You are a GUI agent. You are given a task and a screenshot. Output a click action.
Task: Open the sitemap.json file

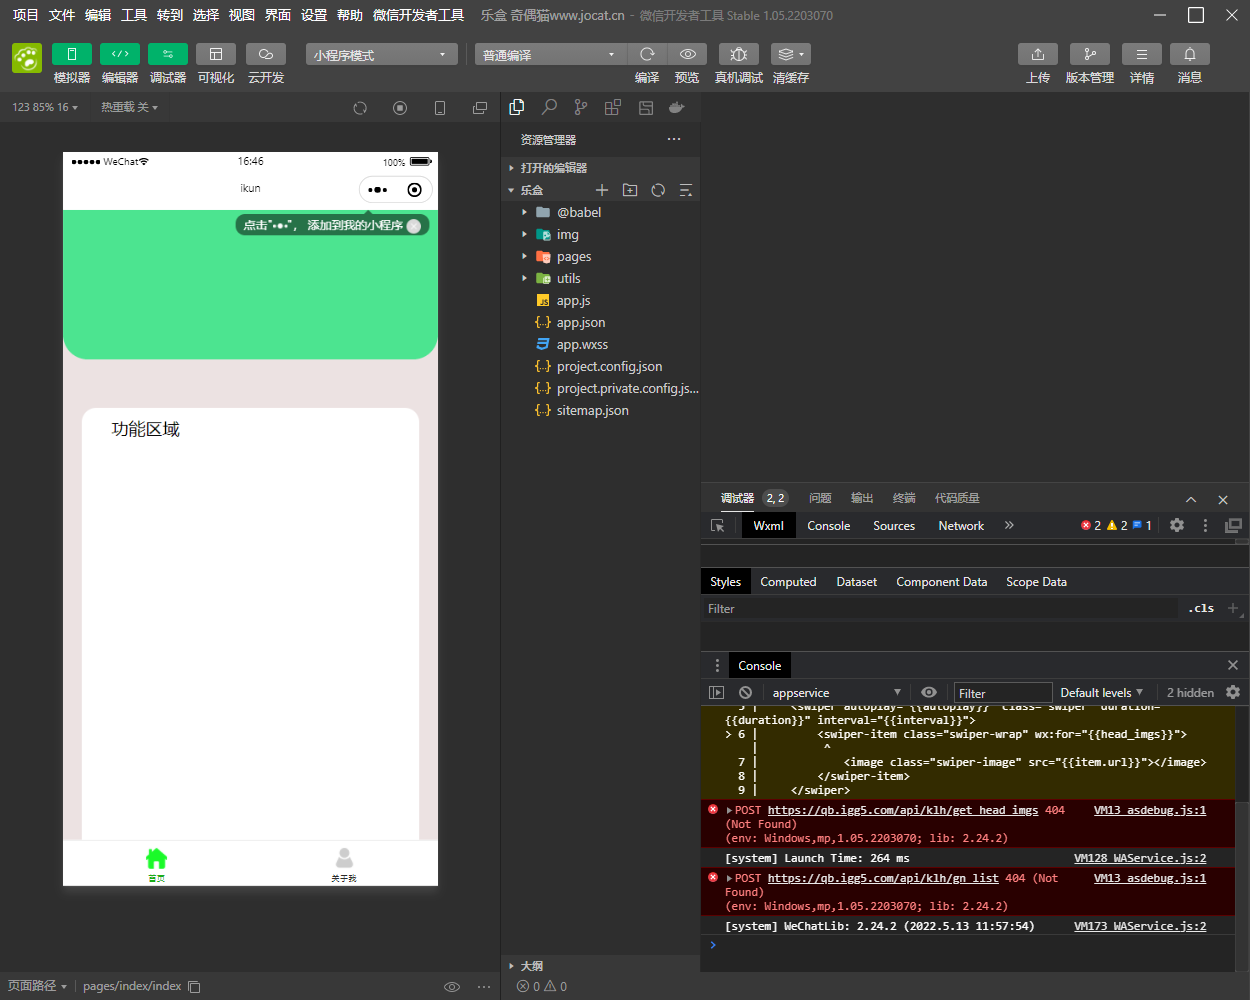tap(600, 410)
